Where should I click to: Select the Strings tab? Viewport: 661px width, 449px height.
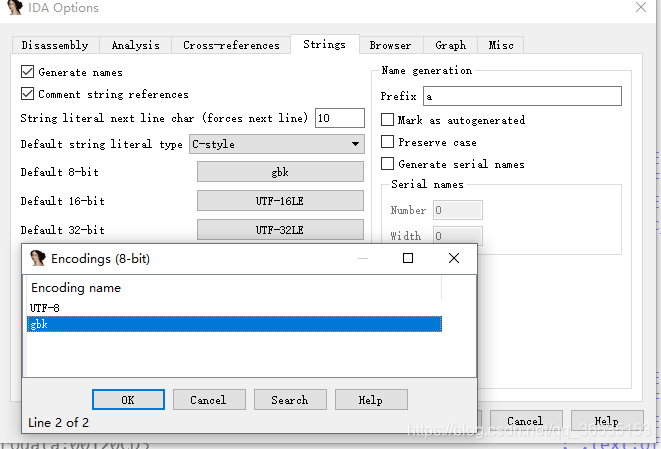[x=324, y=44]
